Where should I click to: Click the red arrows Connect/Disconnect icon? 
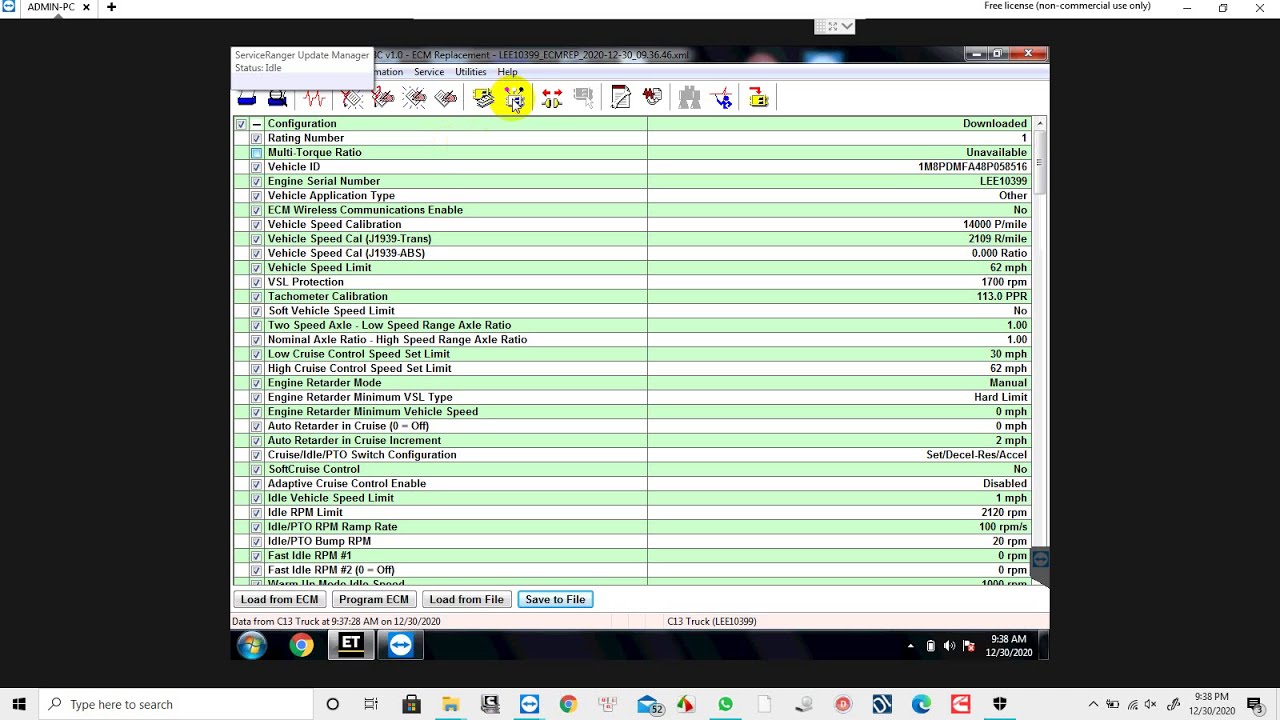coord(552,98)
